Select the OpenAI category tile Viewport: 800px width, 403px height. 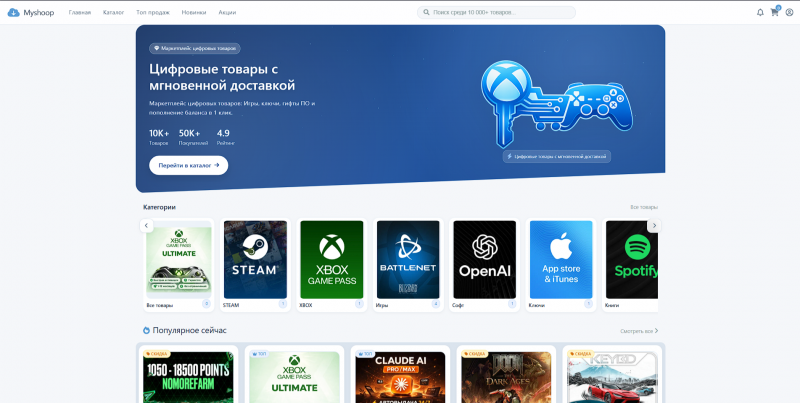pos(485,265)
